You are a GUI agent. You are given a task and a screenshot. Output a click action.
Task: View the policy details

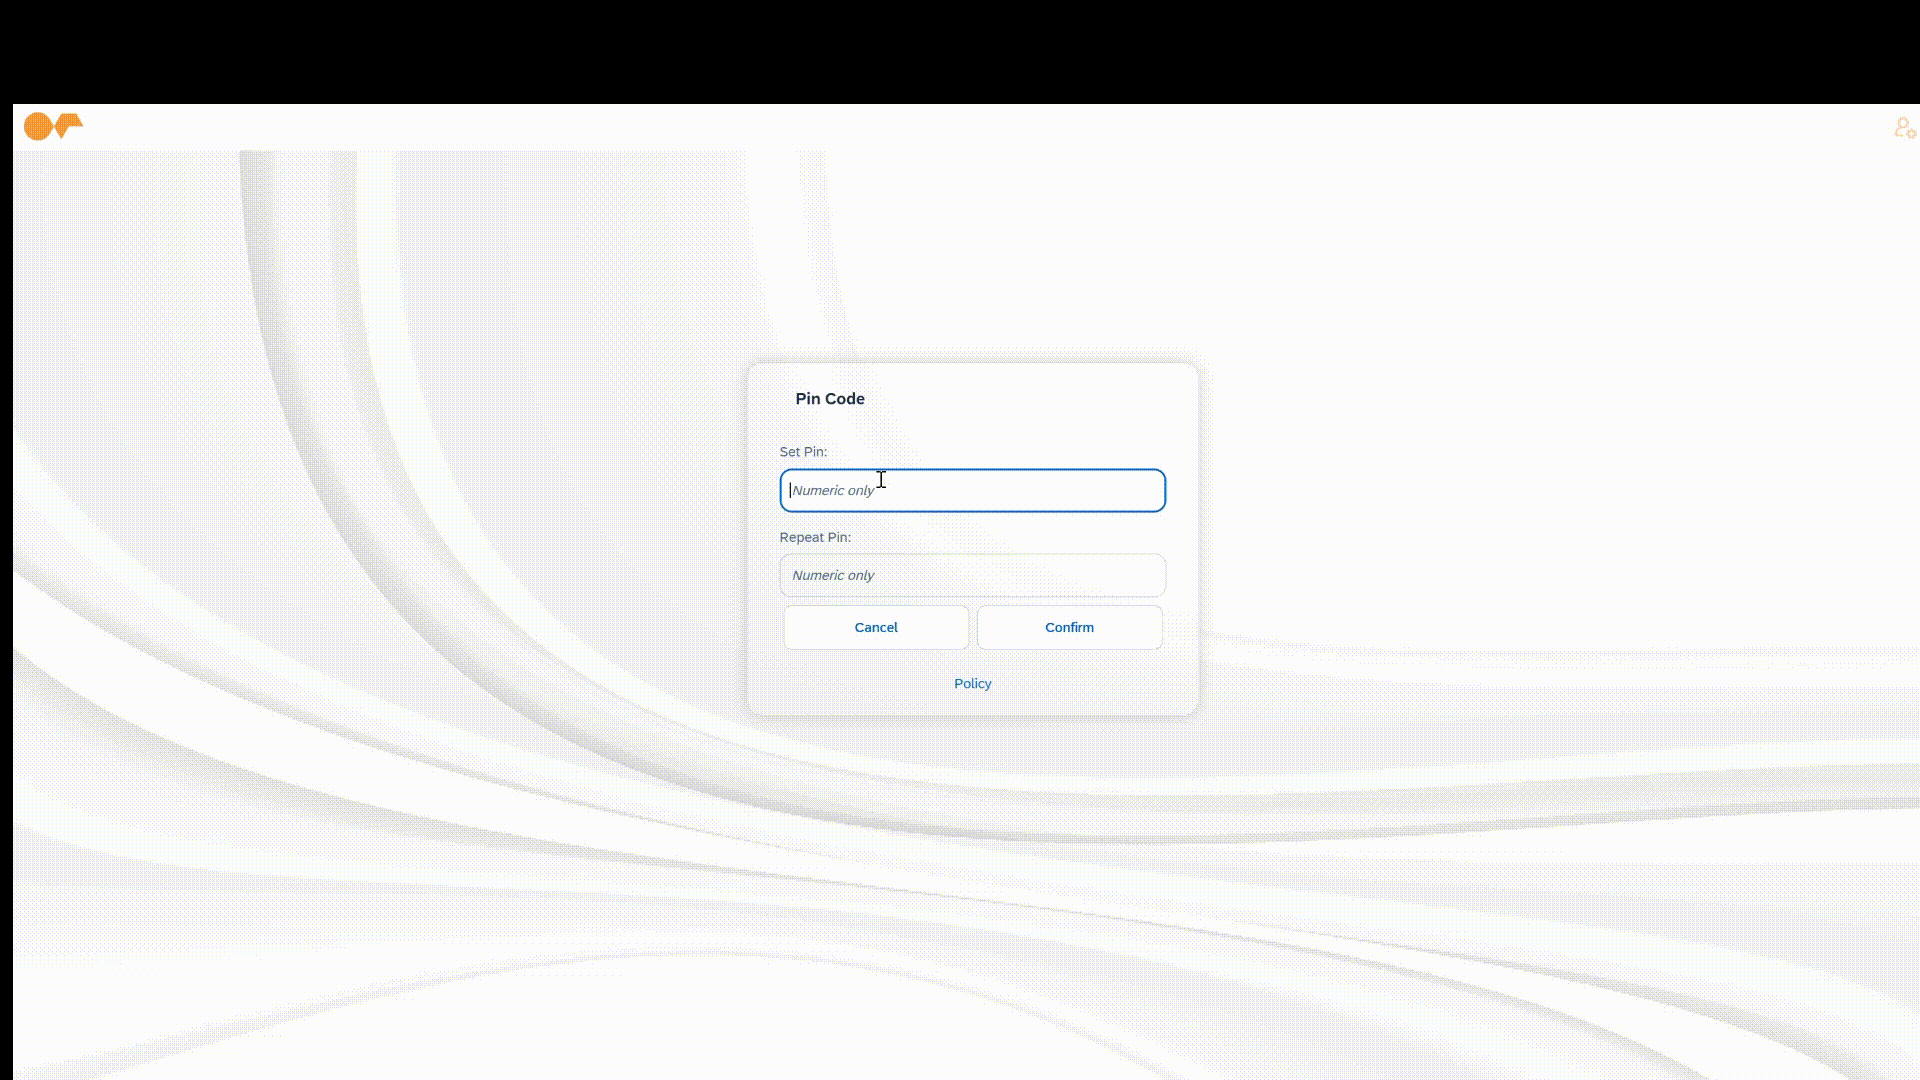pos(972,683)
